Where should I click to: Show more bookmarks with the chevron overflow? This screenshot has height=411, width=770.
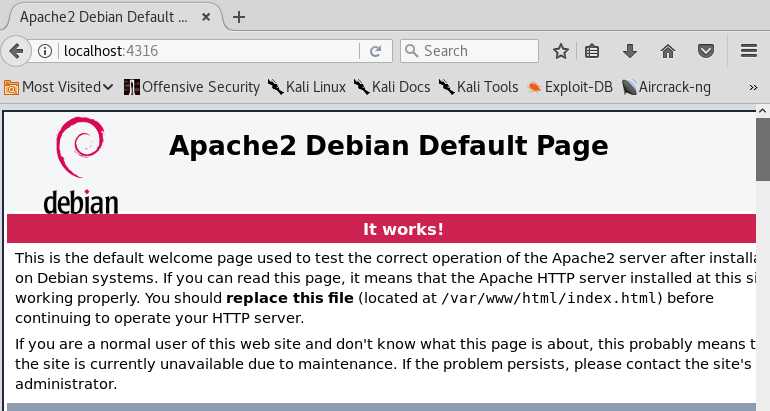(753, 87)
